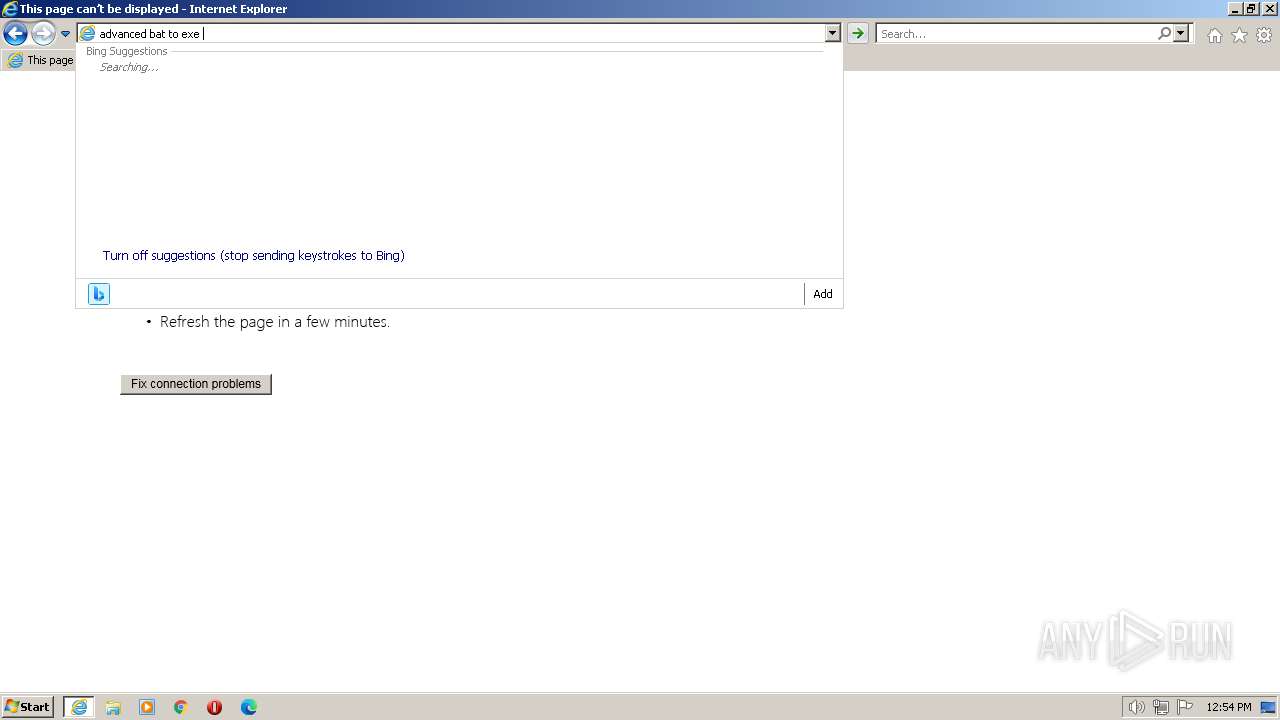Select the Bing search provider icon
The width and height of the screenshot is (1280, 720).
pos(98,293)
